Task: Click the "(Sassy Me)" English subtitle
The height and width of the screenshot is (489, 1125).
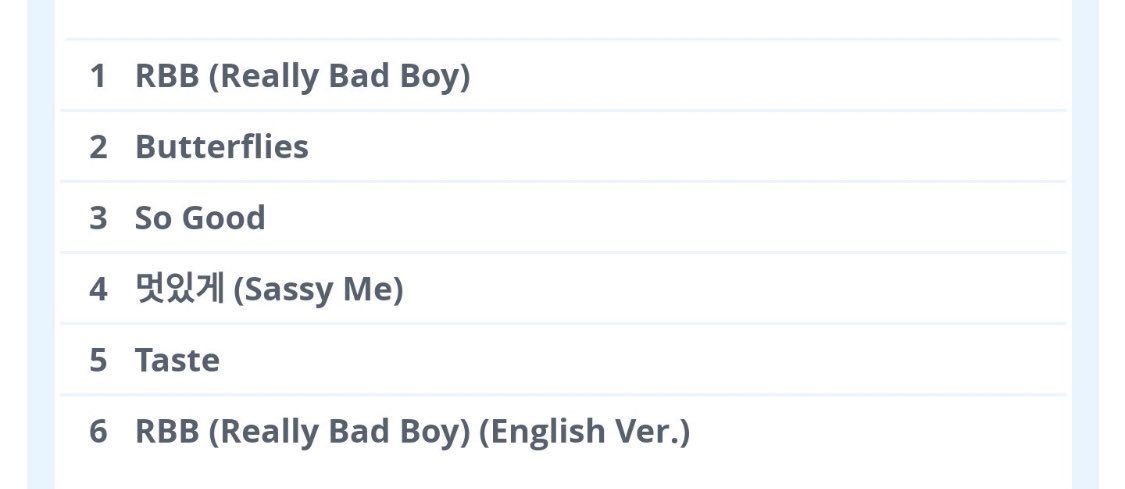Action: (x=317, y=290)
